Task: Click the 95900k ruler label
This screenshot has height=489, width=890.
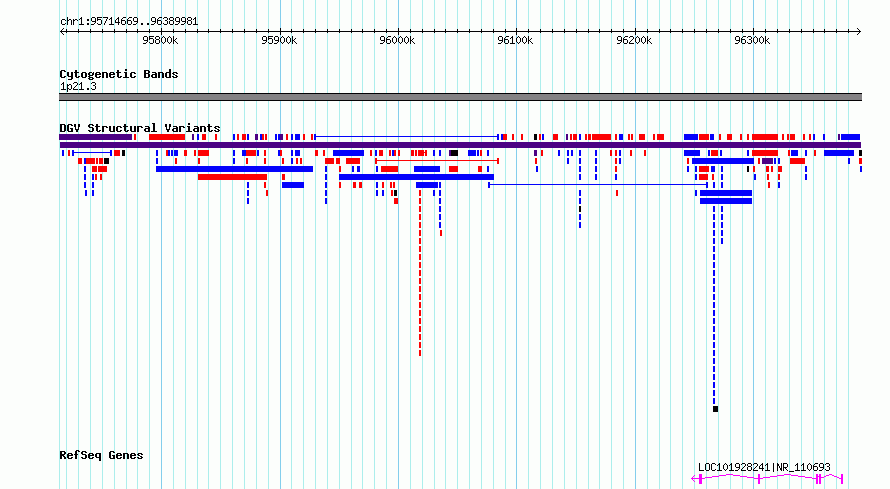Action: (x=279, y=40)
